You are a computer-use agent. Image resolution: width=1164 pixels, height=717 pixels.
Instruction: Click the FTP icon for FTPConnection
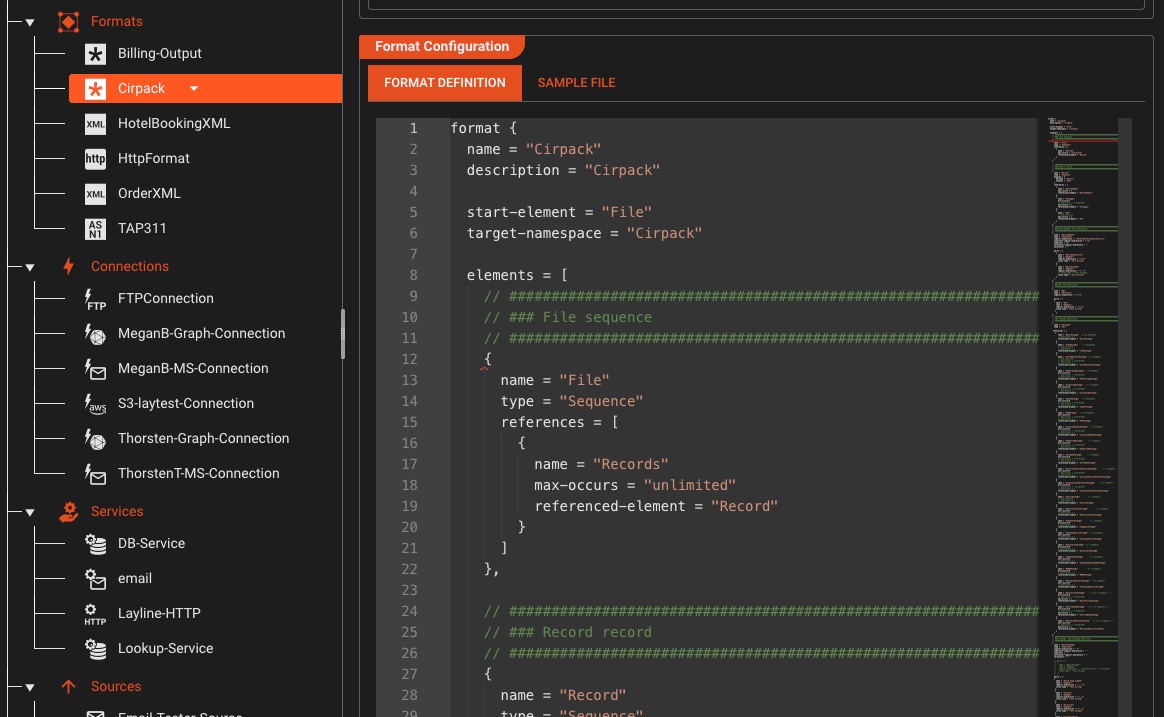(95, 298)
